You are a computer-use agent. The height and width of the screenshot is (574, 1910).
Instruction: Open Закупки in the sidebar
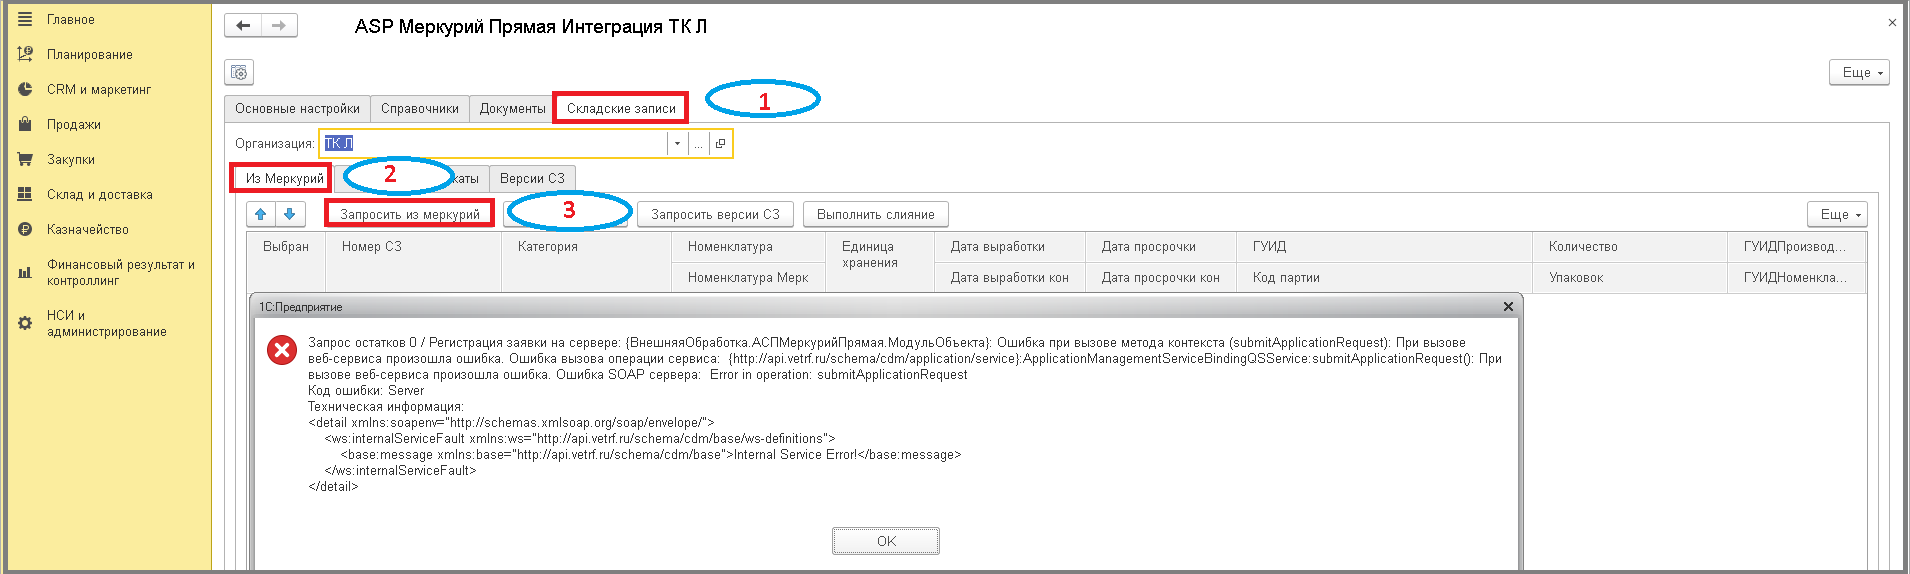[x=71, y=159]
